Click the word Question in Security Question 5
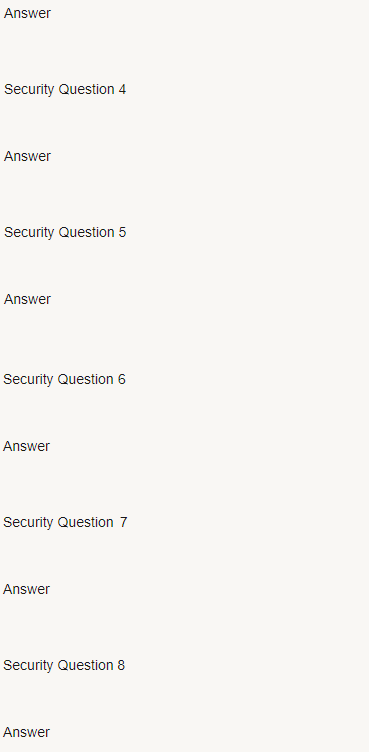The width and height of the screenshot is (369, 752). click(x=86, y=232)
